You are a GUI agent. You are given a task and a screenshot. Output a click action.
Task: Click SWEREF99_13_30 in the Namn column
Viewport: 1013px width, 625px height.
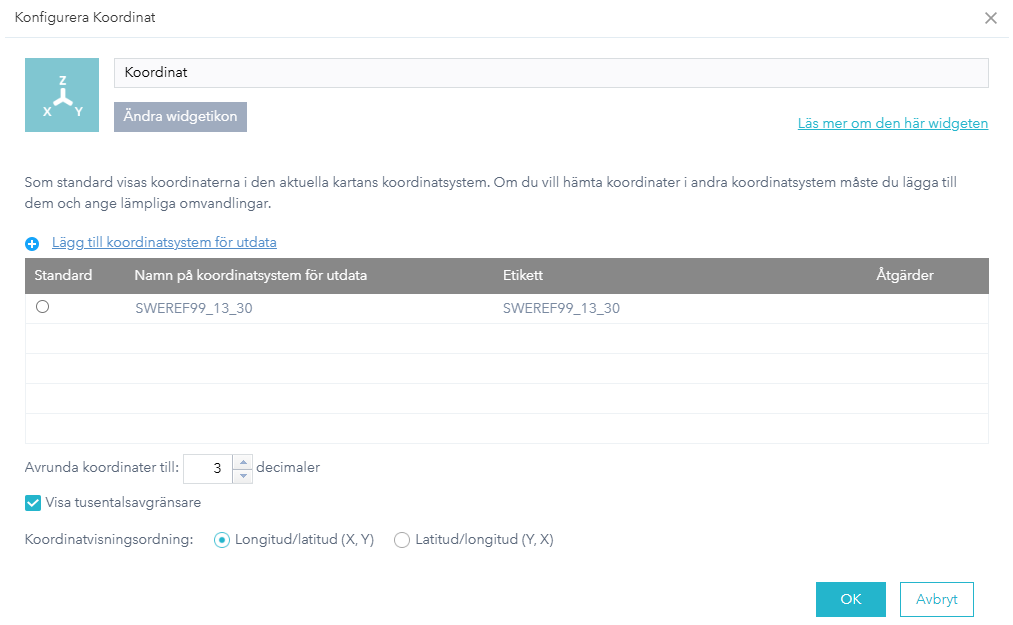click(194, 308)
